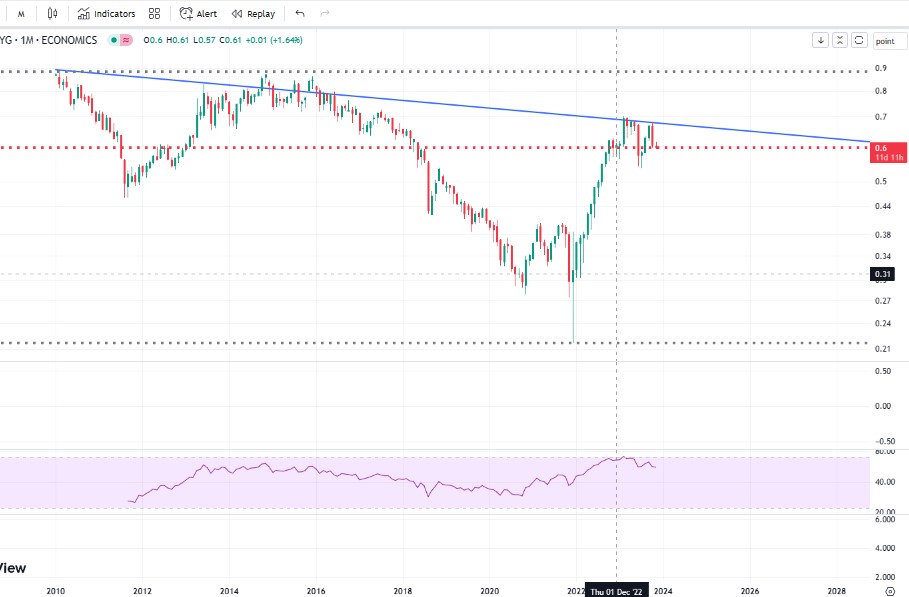Click the change value +0.01 (+1.64%)
This screenshot has width=909, height=597.
click(x=274, y=40)
